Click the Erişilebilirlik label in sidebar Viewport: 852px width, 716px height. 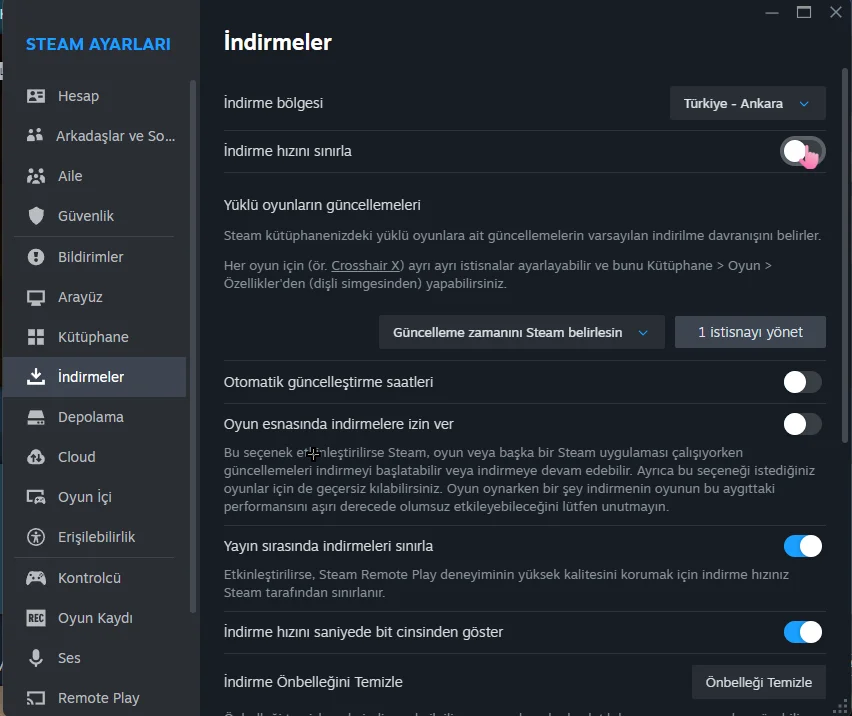click(97, 537)
